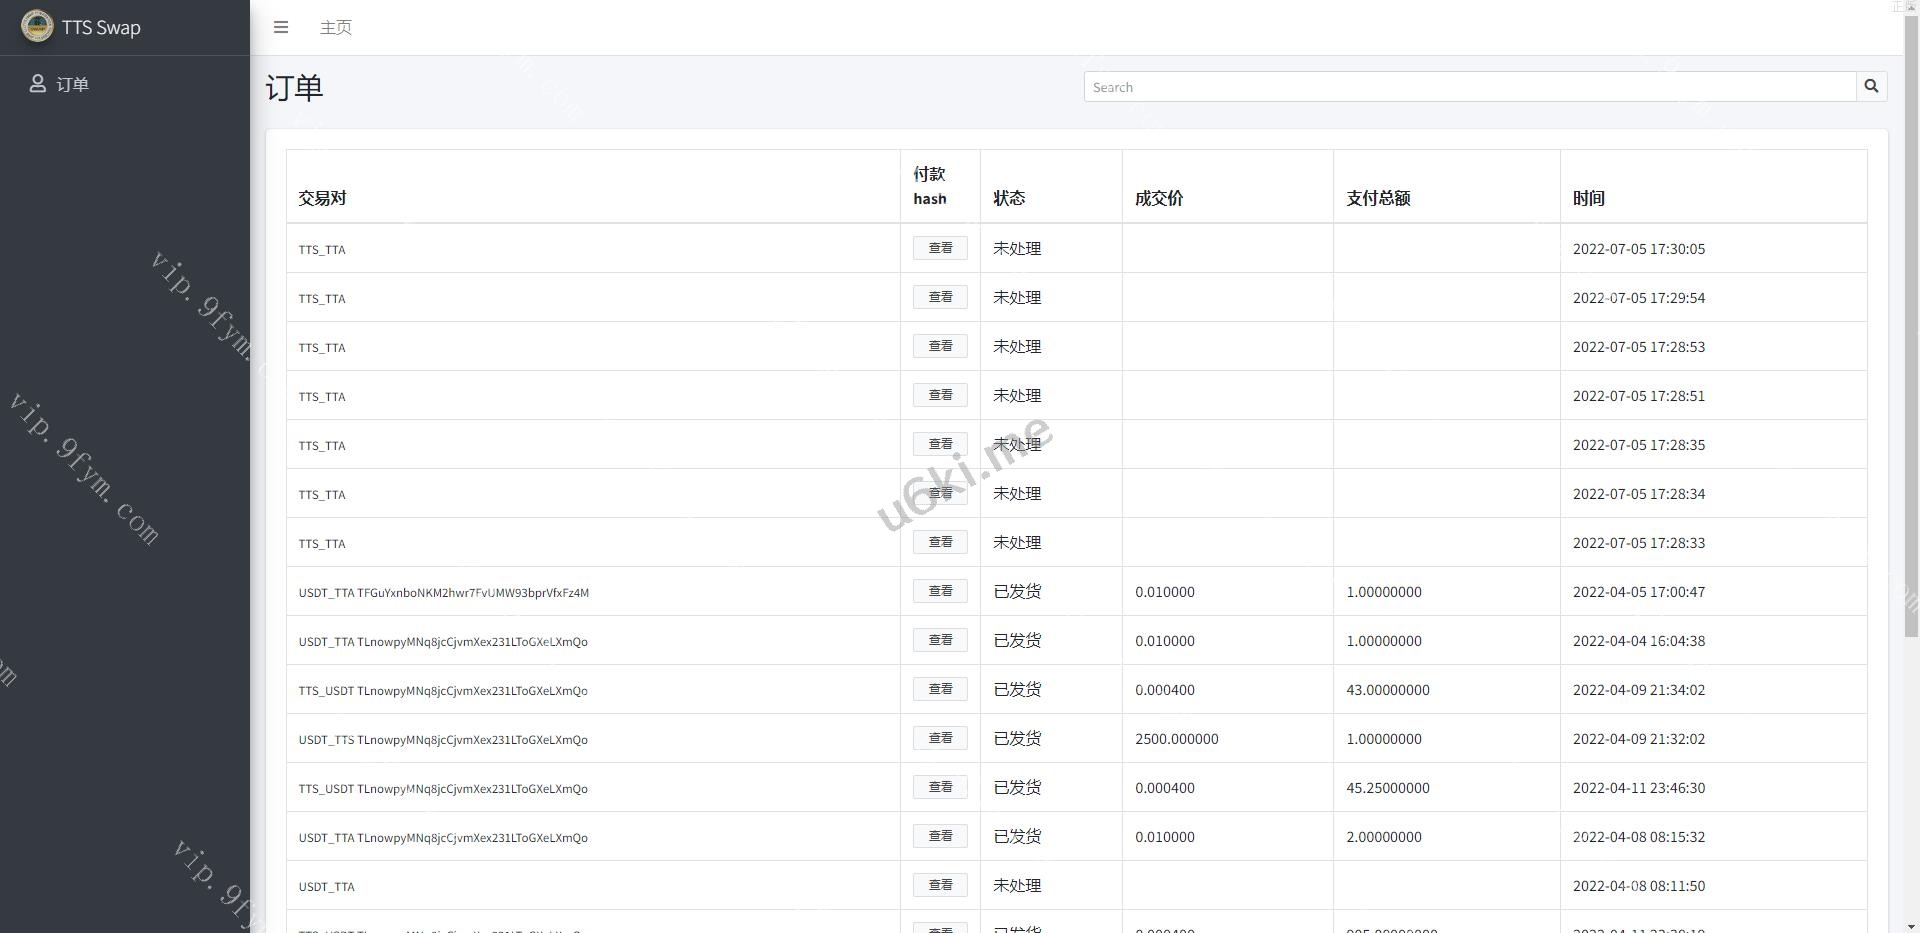
Task: Focus the Search input field
Action: (1469, 87)
